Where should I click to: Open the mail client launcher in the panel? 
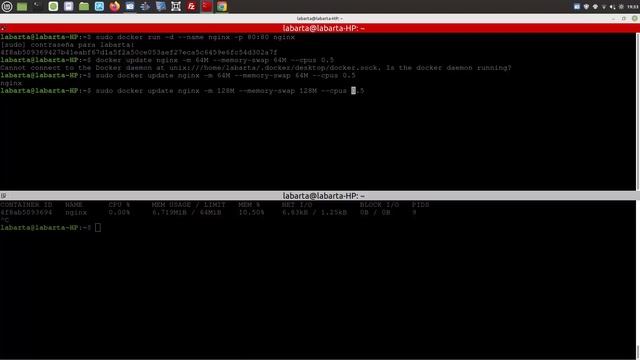coord(130,6)
